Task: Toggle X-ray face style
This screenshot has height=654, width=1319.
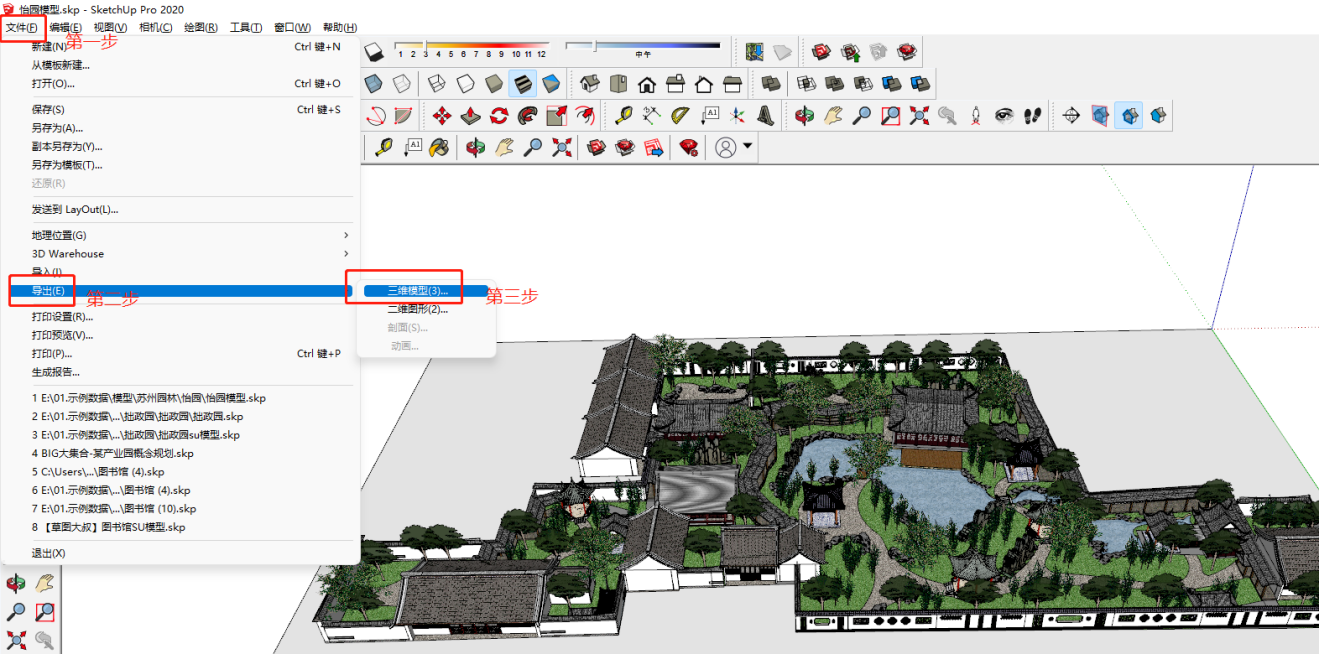Action: tap(373, 83)
